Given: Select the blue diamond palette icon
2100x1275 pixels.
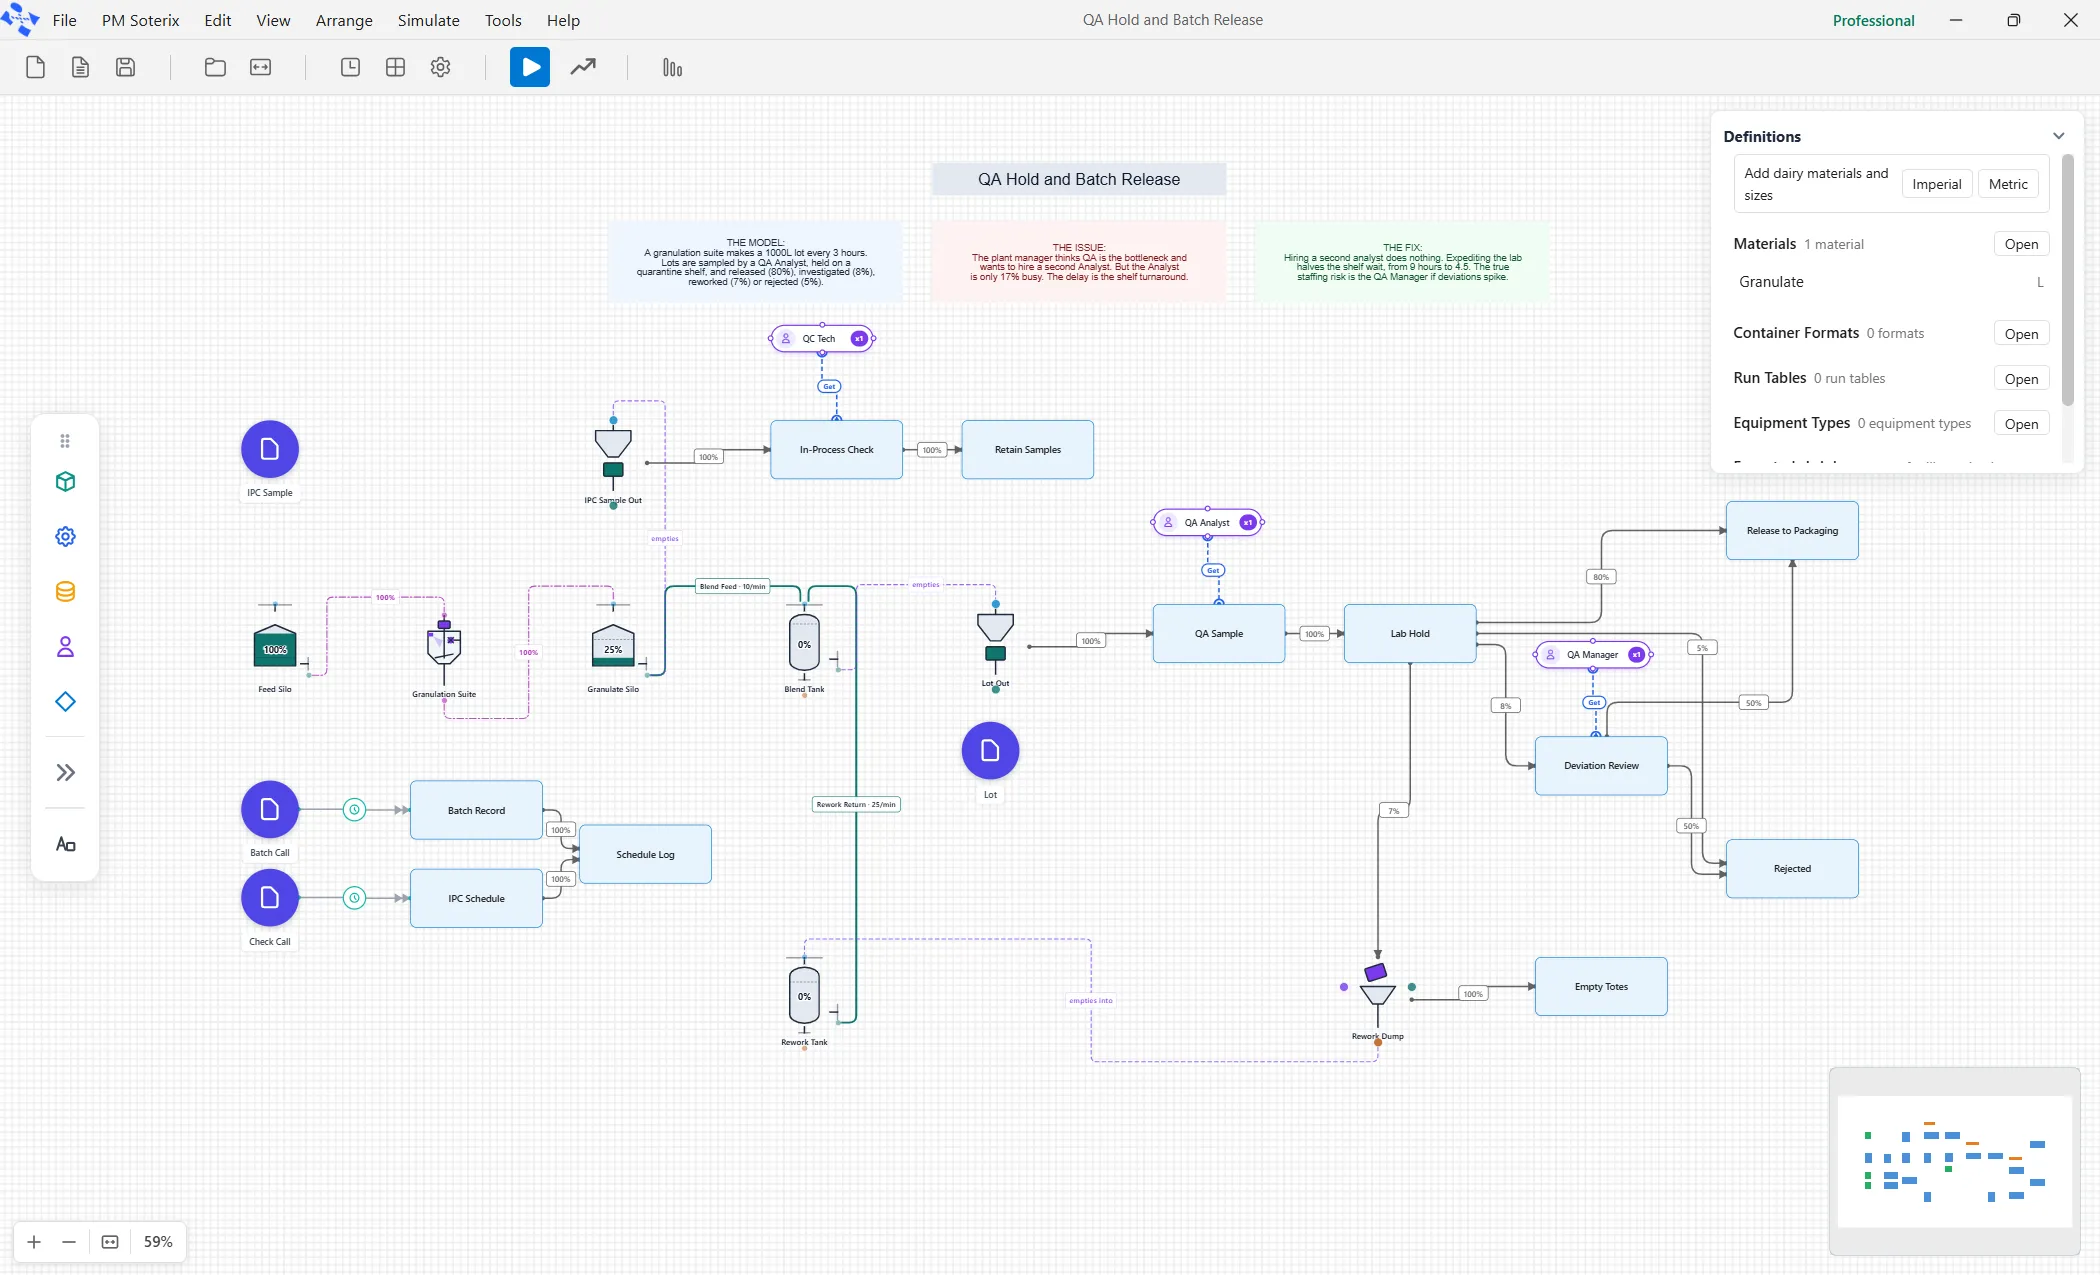Looking at the screenshot, I should coord(65,702).
